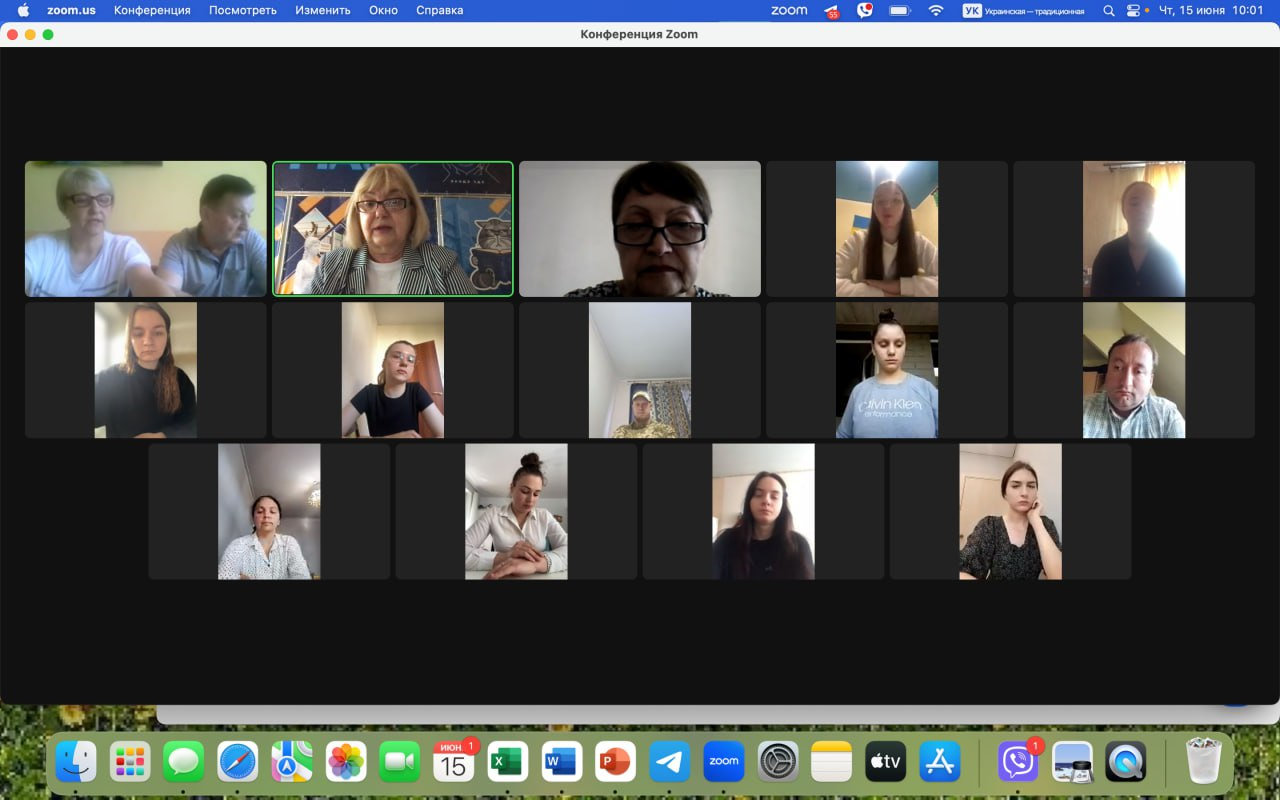This screenshot has width=1280, height=800.
Task: Open the Preview app in the dock
Action: click(x=1072, y=762)
